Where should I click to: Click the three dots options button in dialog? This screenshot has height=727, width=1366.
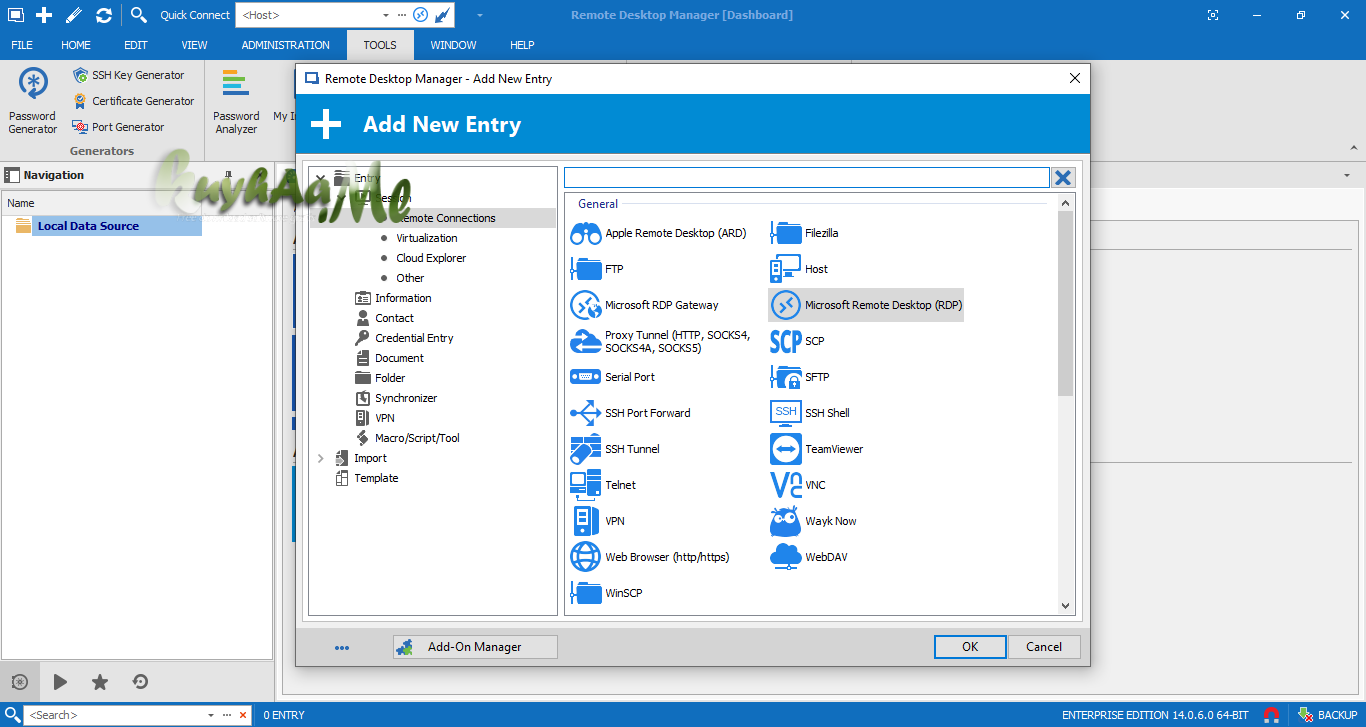click(x=342, y=648)
